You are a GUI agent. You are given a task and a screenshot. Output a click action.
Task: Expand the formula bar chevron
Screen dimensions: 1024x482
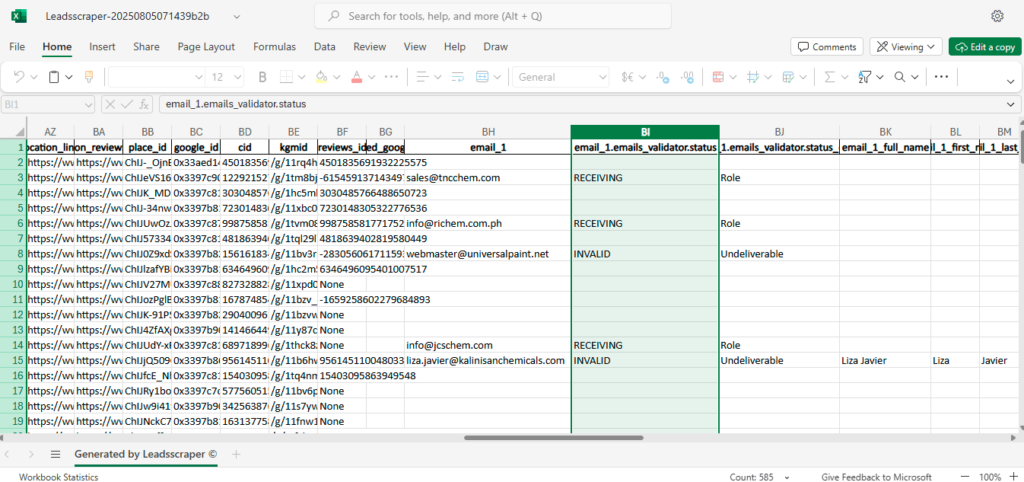coord(1010,103)
